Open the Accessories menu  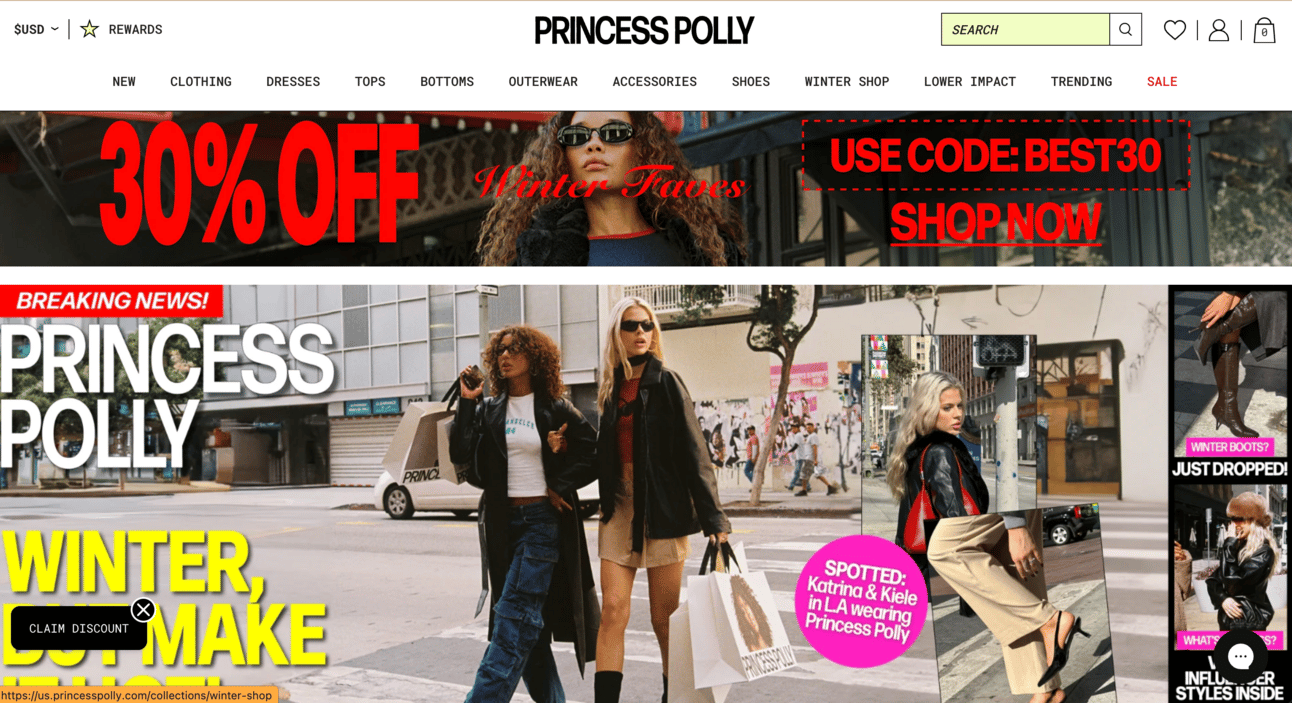[x=655, y=82]
